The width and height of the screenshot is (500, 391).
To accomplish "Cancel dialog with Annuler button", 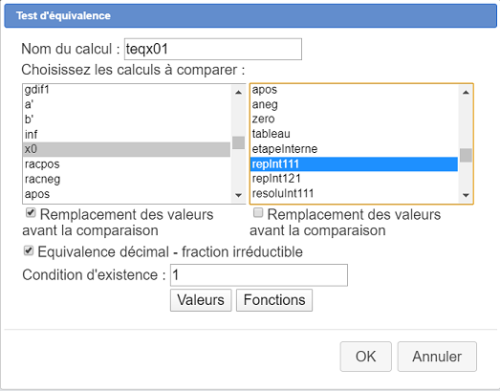I will click(x=437, y=356).
